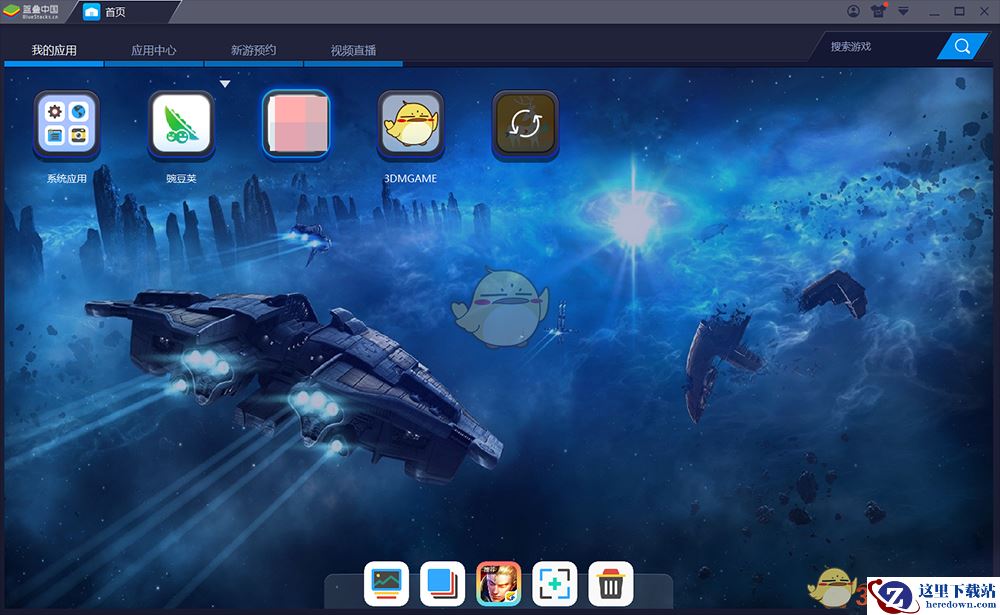Screen dimensions: 1000x615
Task: Focus the 搜索游戏 search field
Action: [x=880, y=46]
